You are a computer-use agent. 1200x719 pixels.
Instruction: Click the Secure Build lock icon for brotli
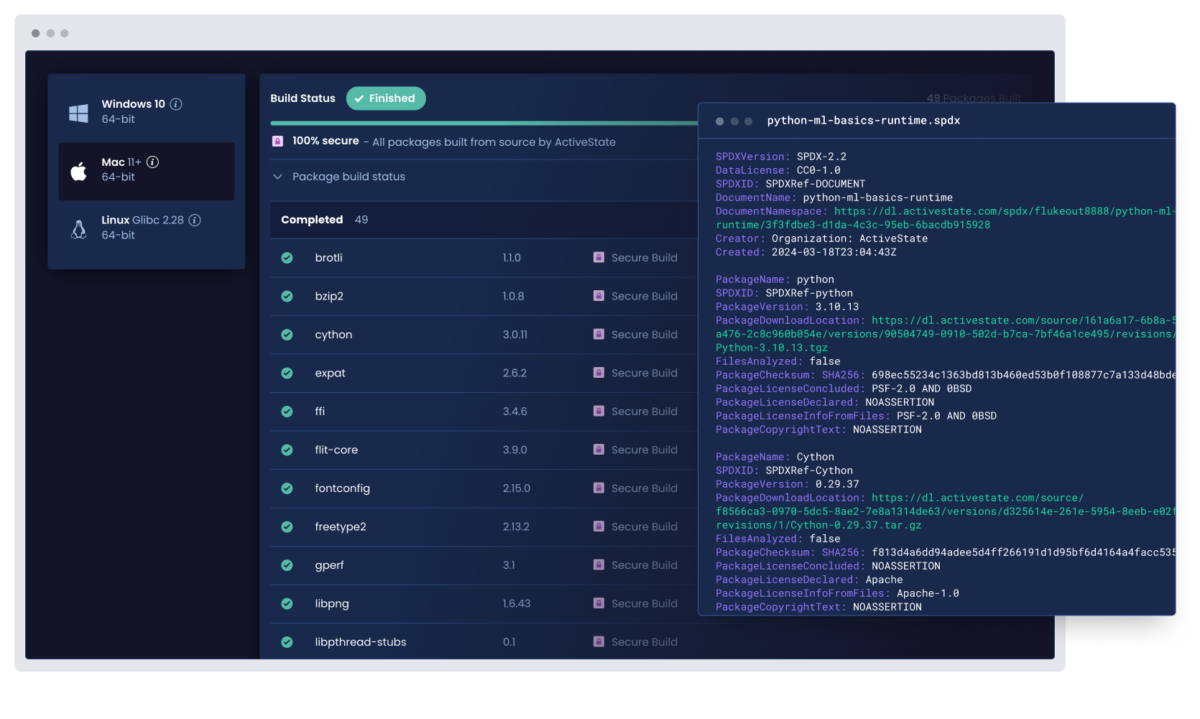[x=598, y=258]
